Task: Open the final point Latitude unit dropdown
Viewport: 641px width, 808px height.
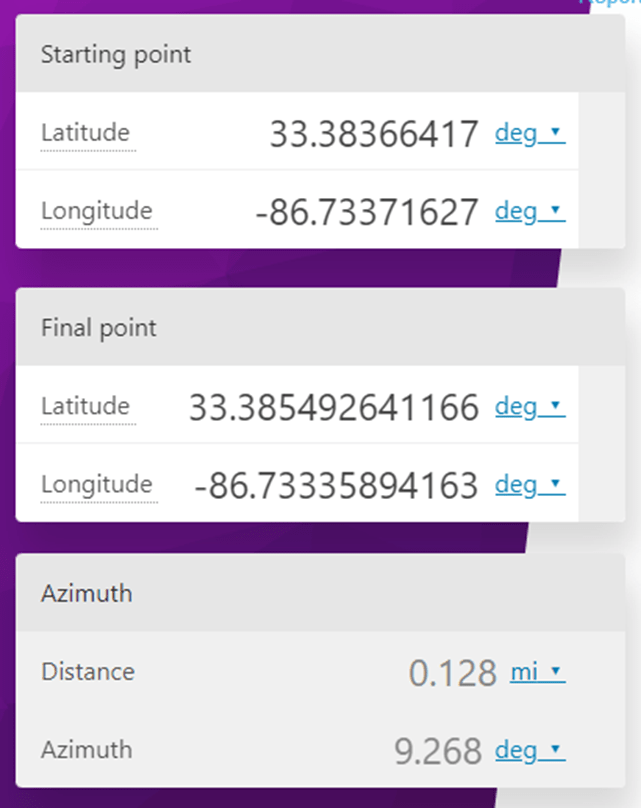Action: [x=530, y=406]
